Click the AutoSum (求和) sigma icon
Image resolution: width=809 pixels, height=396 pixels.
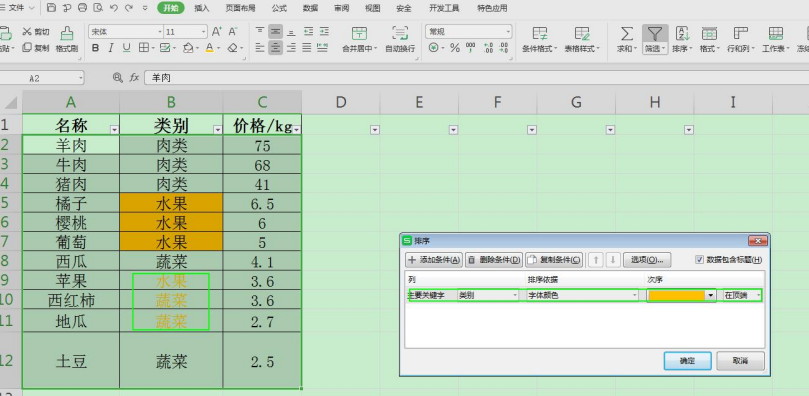627,34
